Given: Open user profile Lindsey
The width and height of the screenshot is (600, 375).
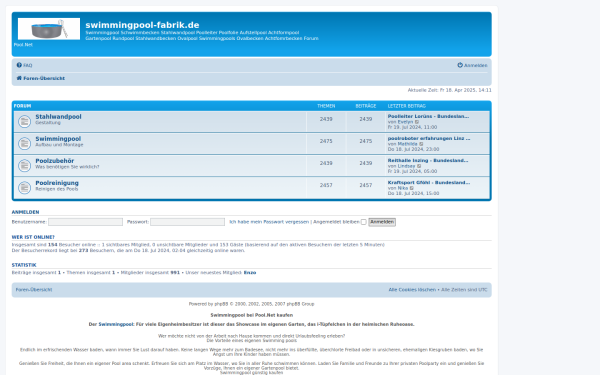Looking at the screenshot, I should pyautogui.click(x=406, y=166).
